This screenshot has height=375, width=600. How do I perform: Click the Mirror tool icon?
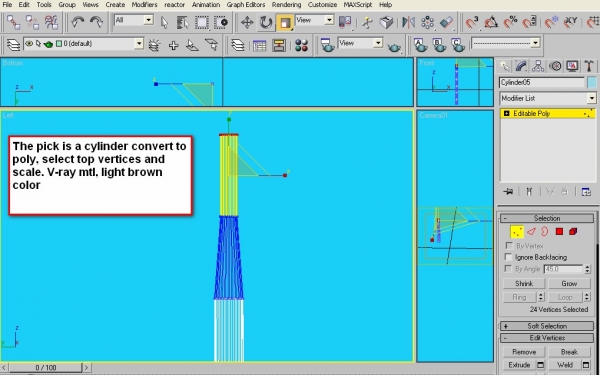tap(408, 22)
